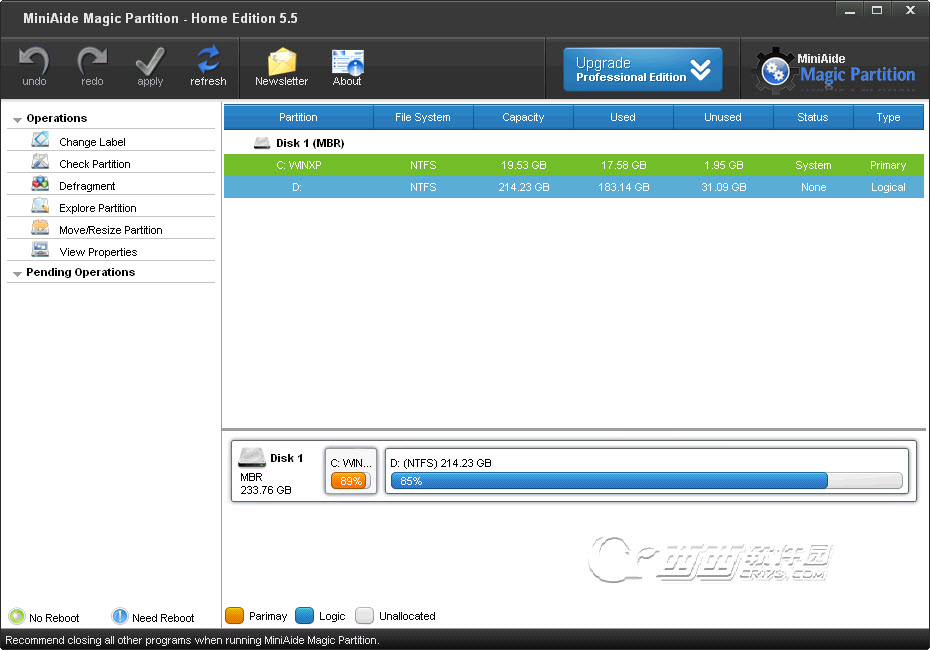This screenshot has height=650, width=930.
Task: Click the 183.14 GB used cell
Action: click(x=623, y=187)
